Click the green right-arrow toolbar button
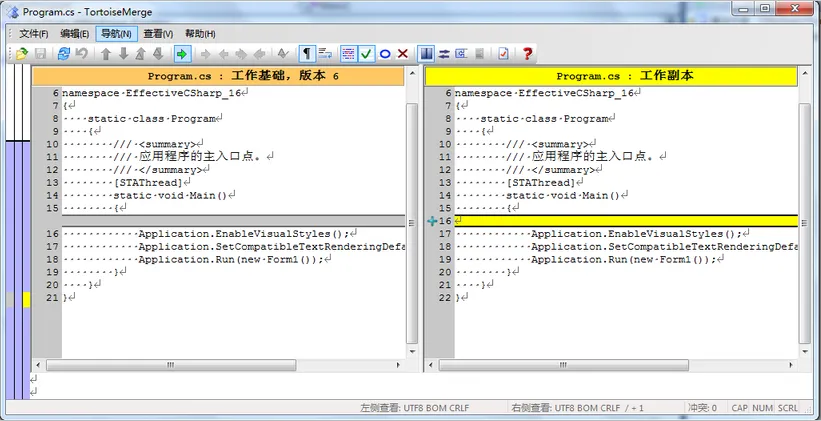This screenshot has height=421, width=821. (x=182, y=53)
